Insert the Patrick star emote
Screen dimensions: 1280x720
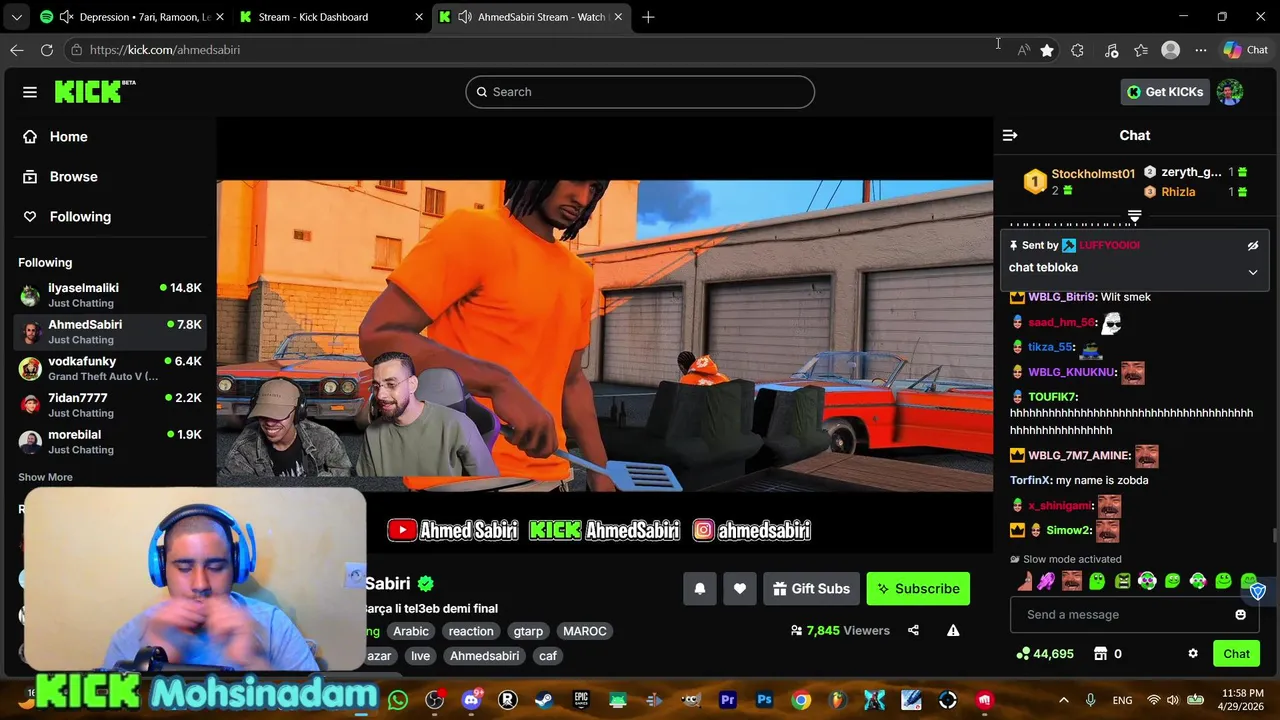pyautogui.click(x=1025, y=581)
